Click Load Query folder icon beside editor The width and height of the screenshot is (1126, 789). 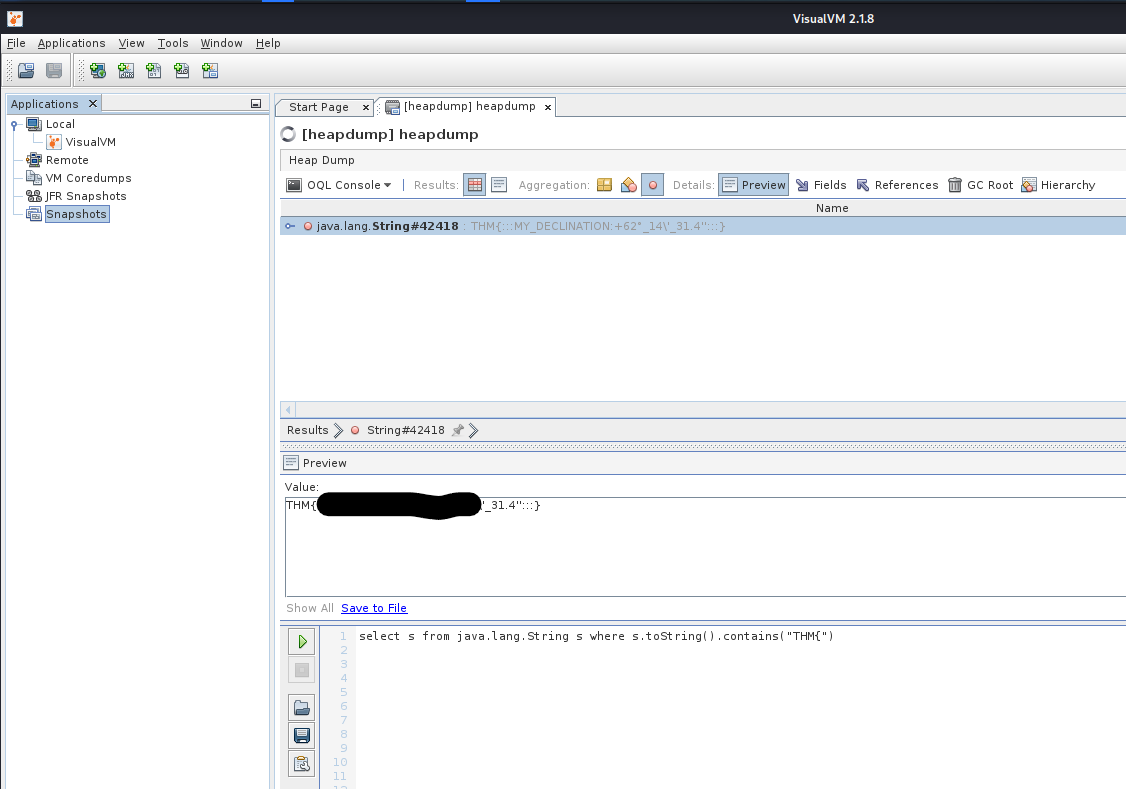[x=301, y=708]
